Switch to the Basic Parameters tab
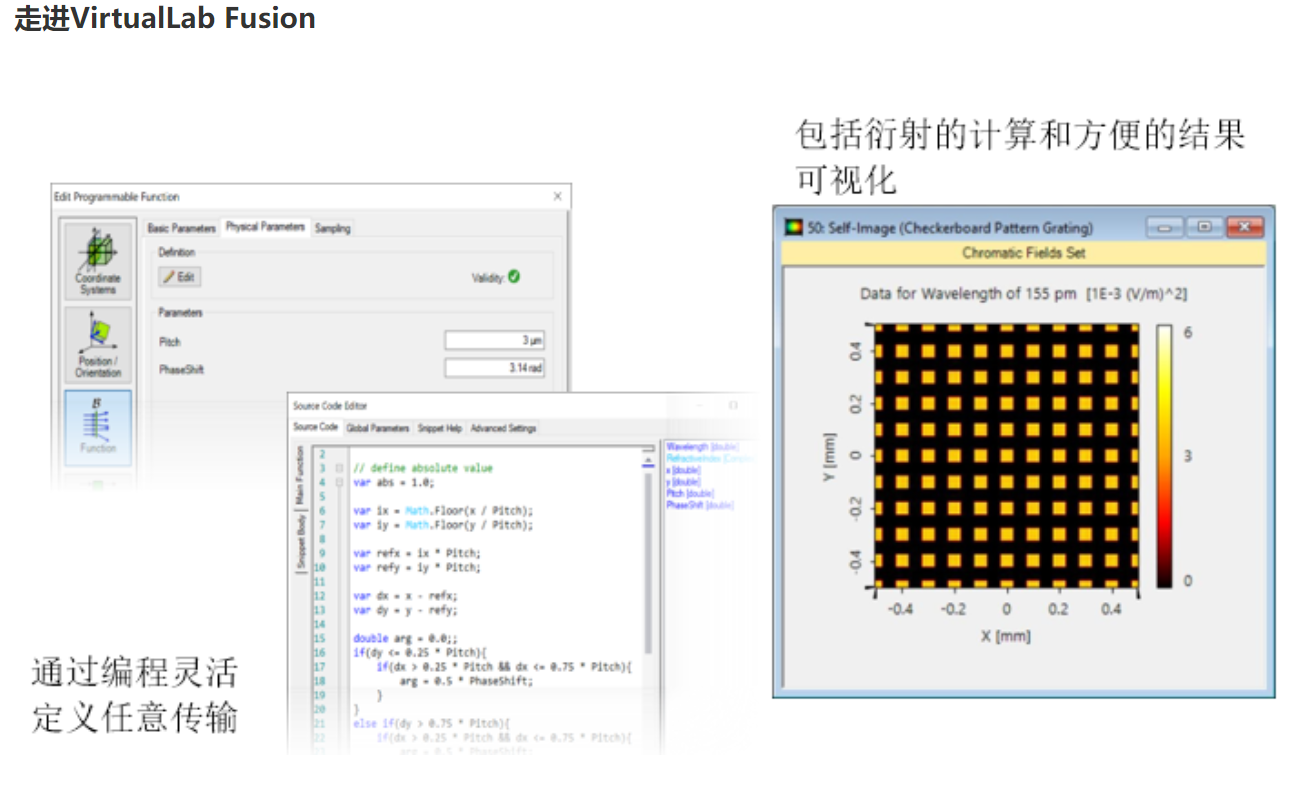 pyautogui.click(x=182, y=228)
